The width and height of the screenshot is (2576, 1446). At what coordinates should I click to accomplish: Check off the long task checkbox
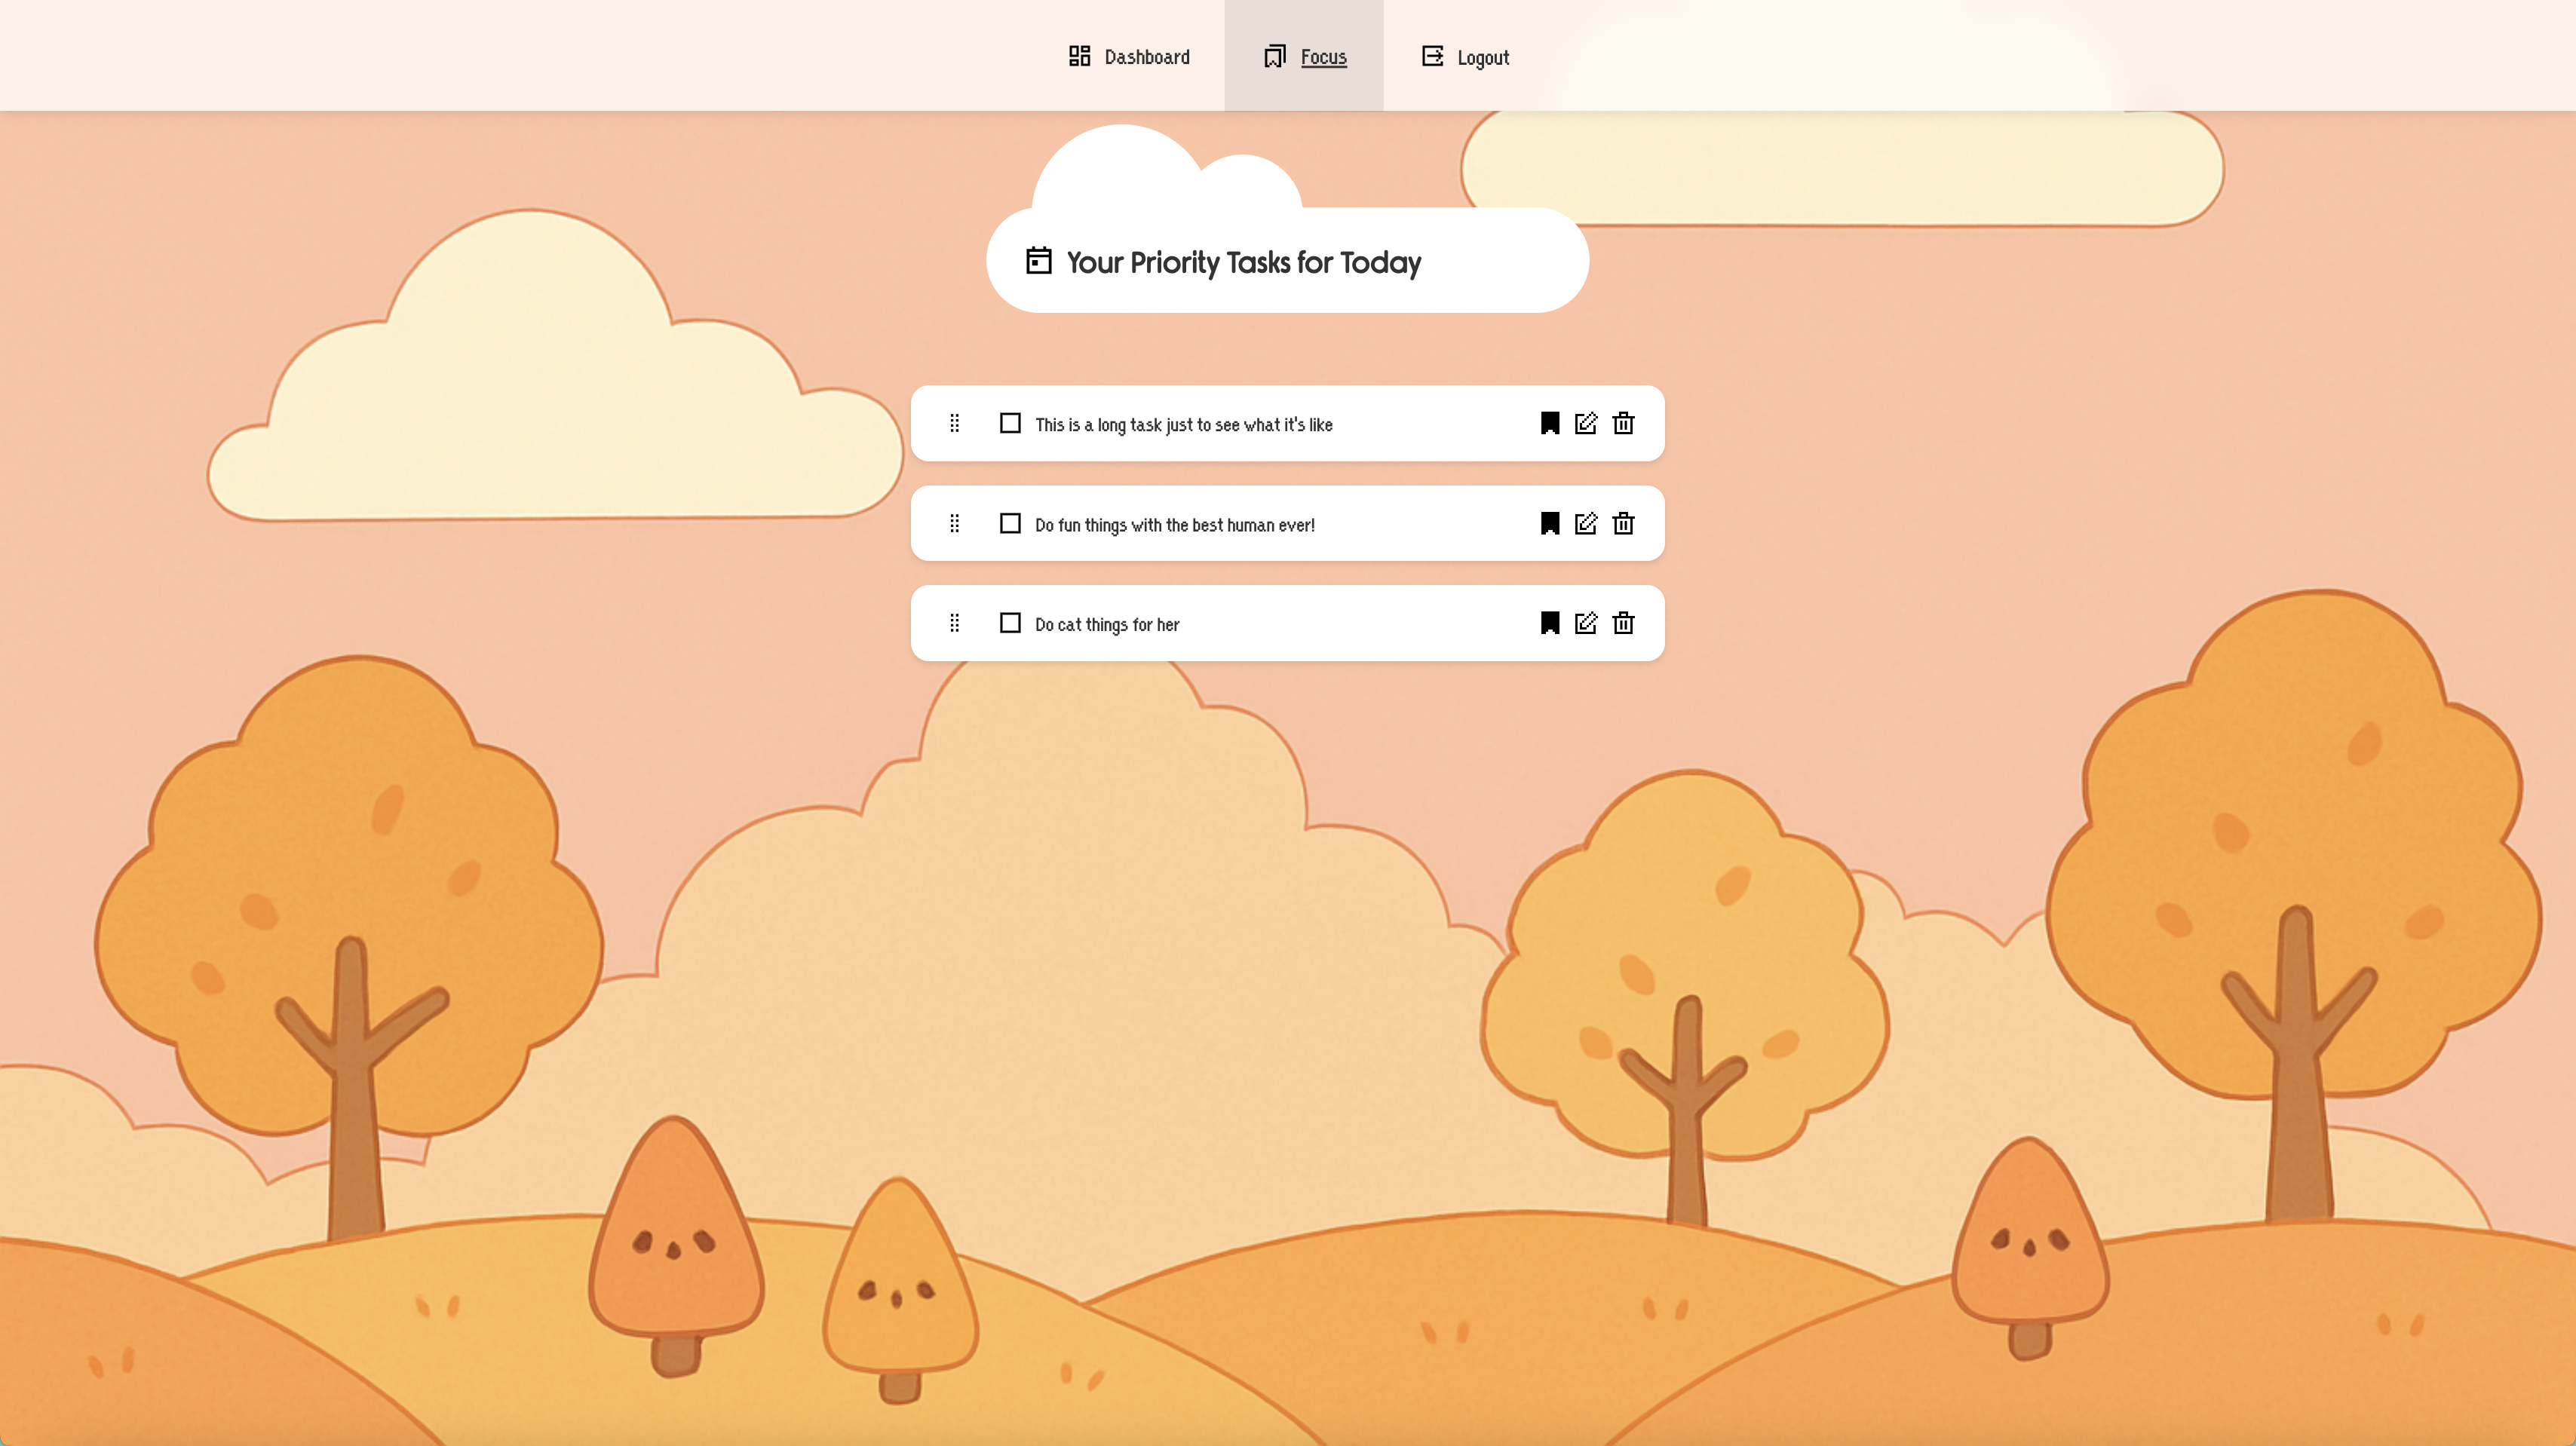(1010, 424)
